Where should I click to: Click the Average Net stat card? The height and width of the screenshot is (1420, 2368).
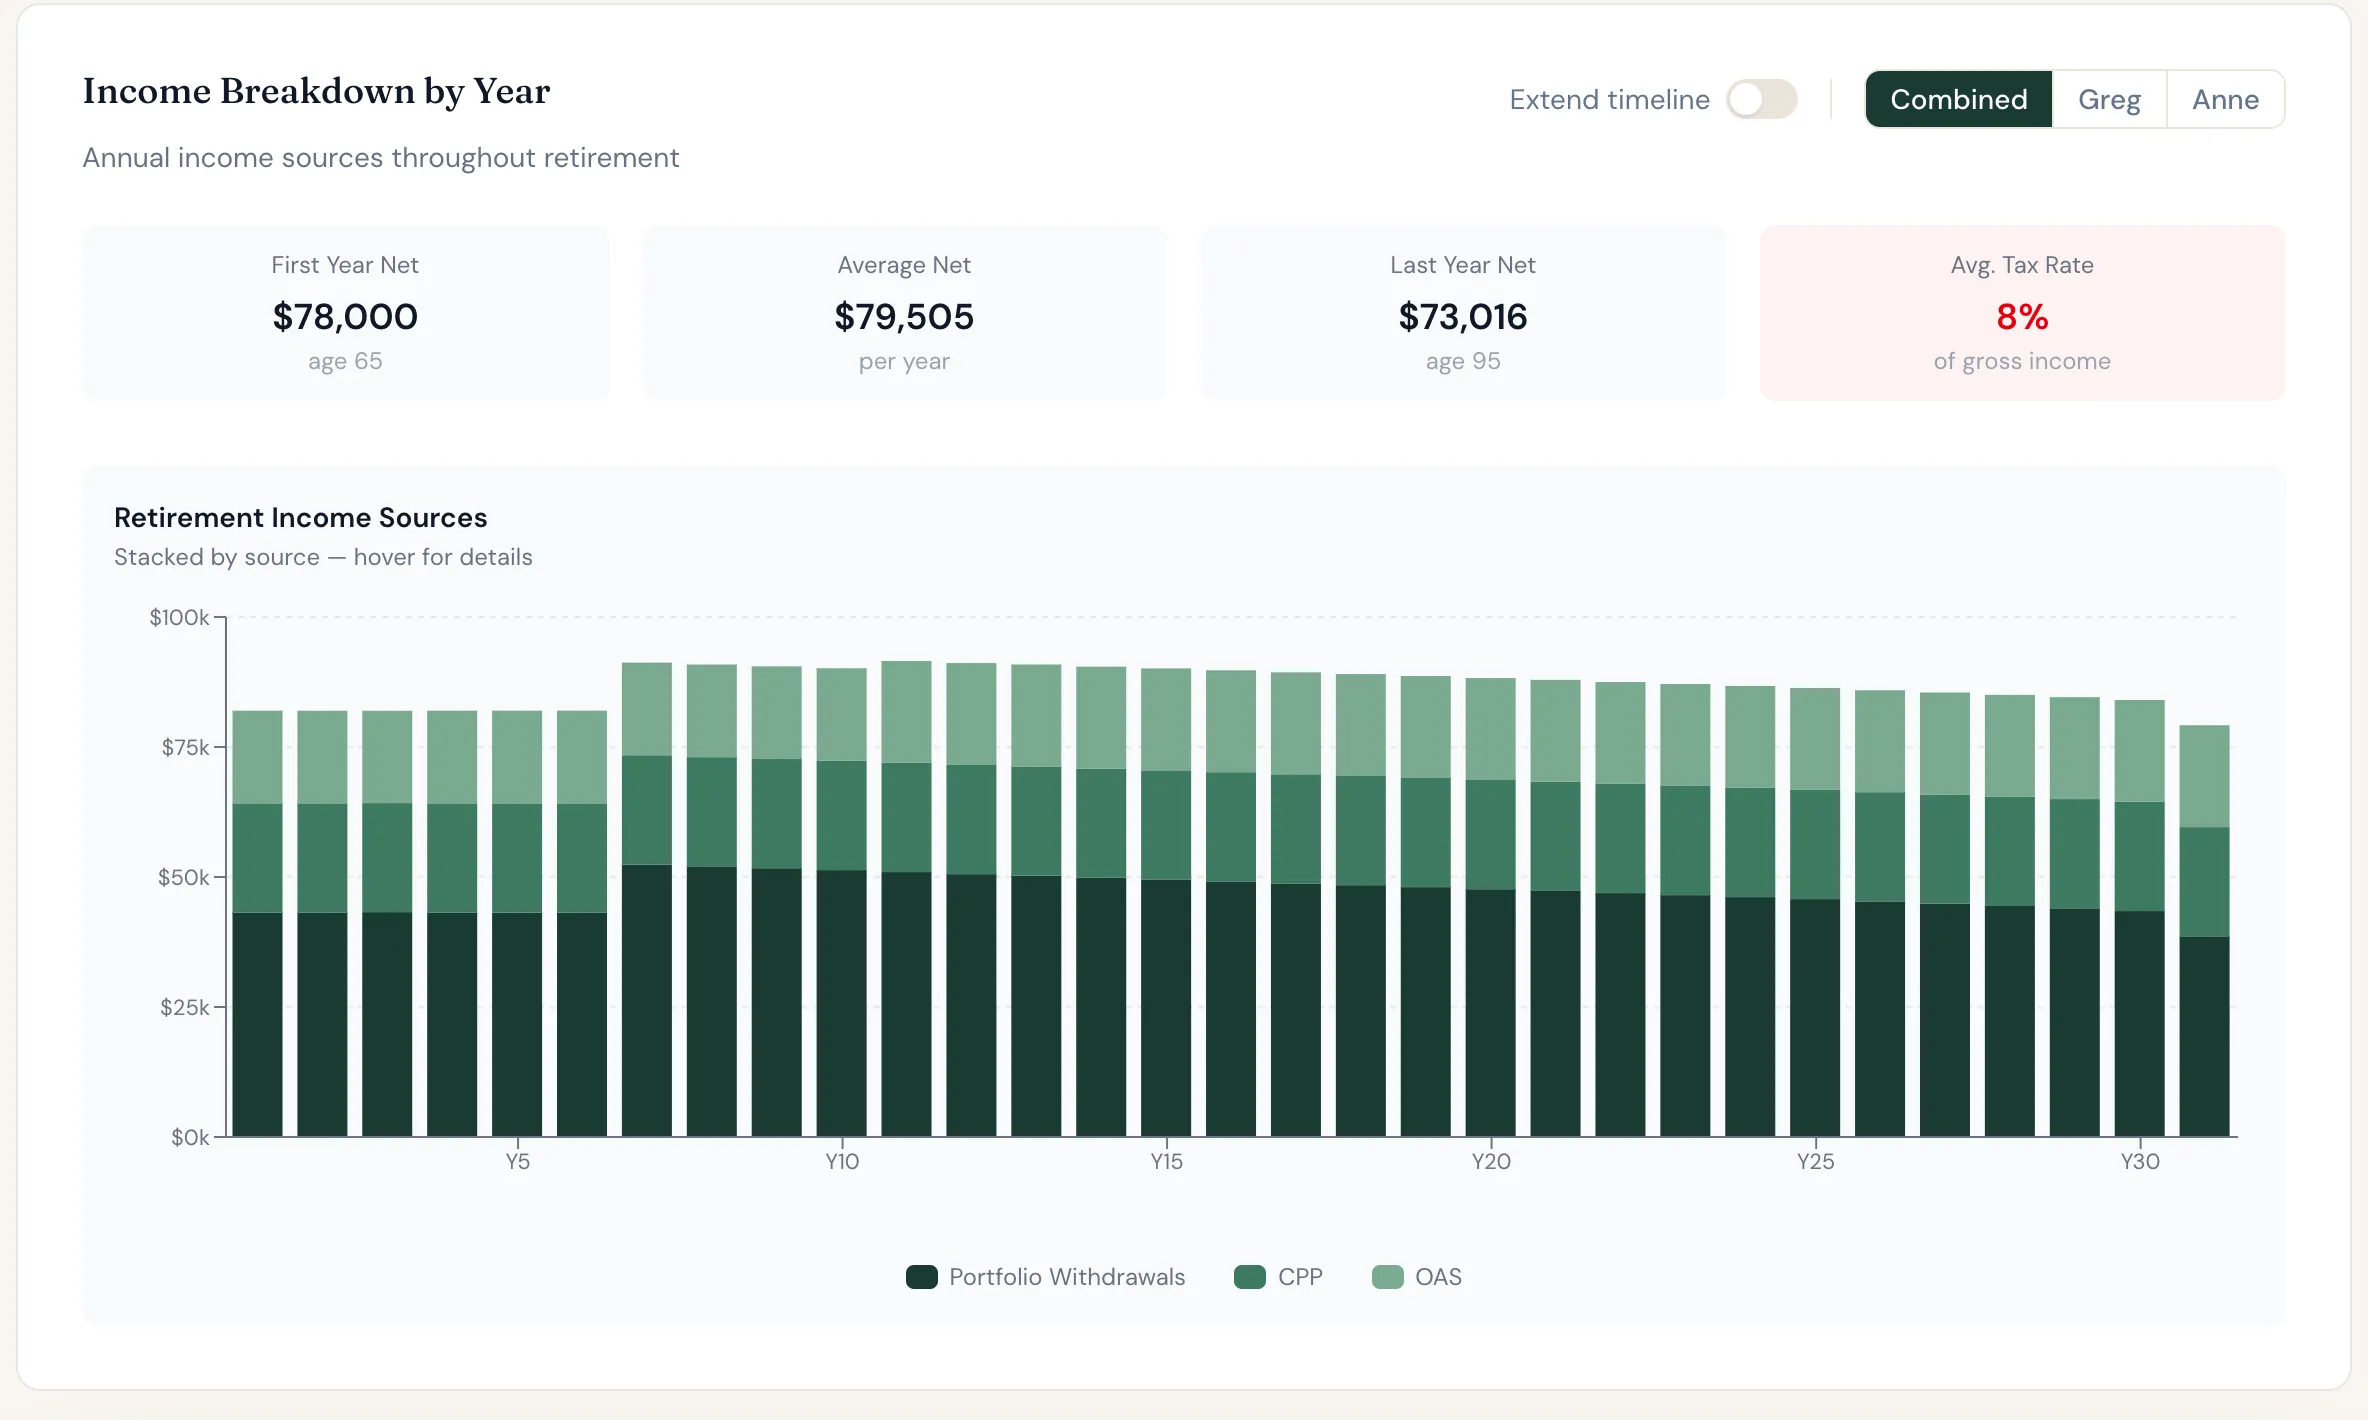(x=904, y=313)
